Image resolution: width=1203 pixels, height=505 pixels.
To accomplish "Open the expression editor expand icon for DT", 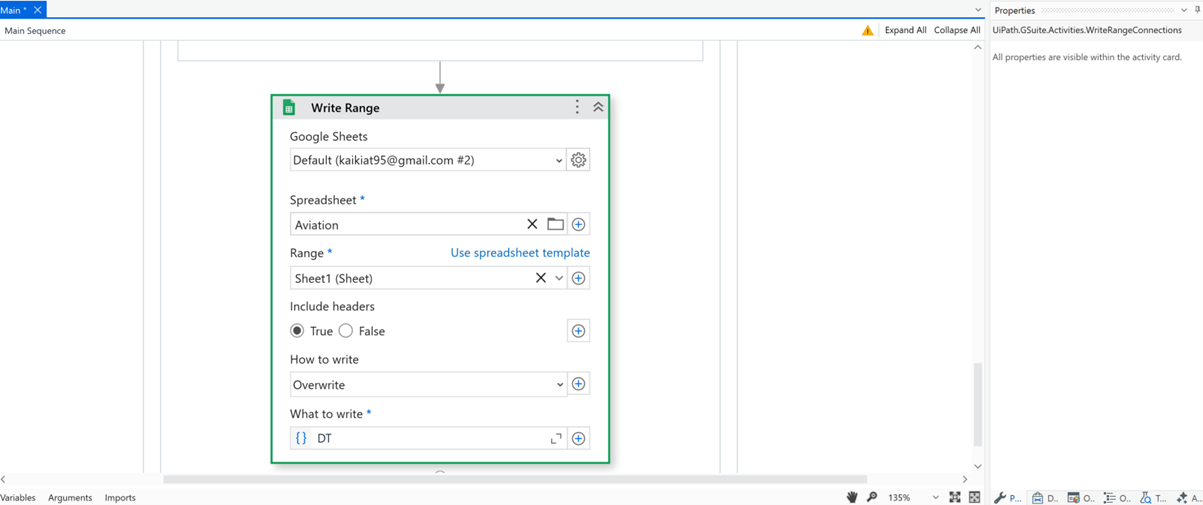I will 556,438.
